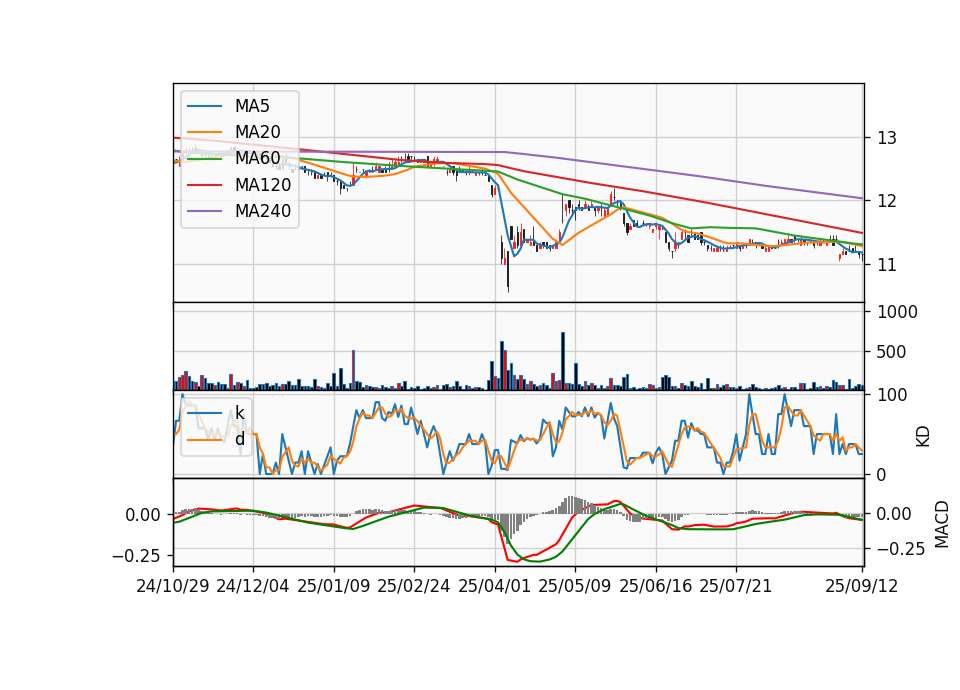Click the blue MA5 legend line sample
This screenshot has width=960, height=690.
click(x=204, y=106)
